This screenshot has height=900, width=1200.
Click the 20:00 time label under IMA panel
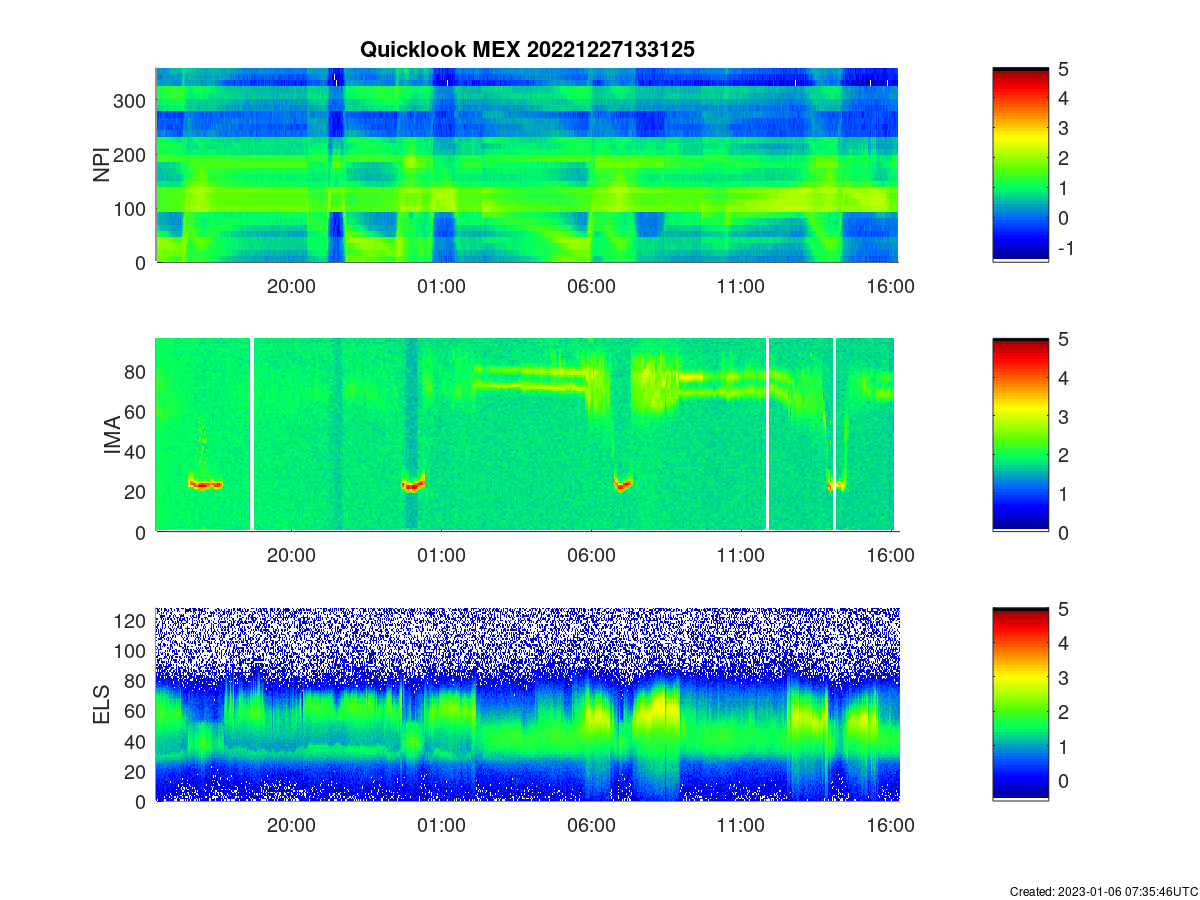[x=291, y=556]
